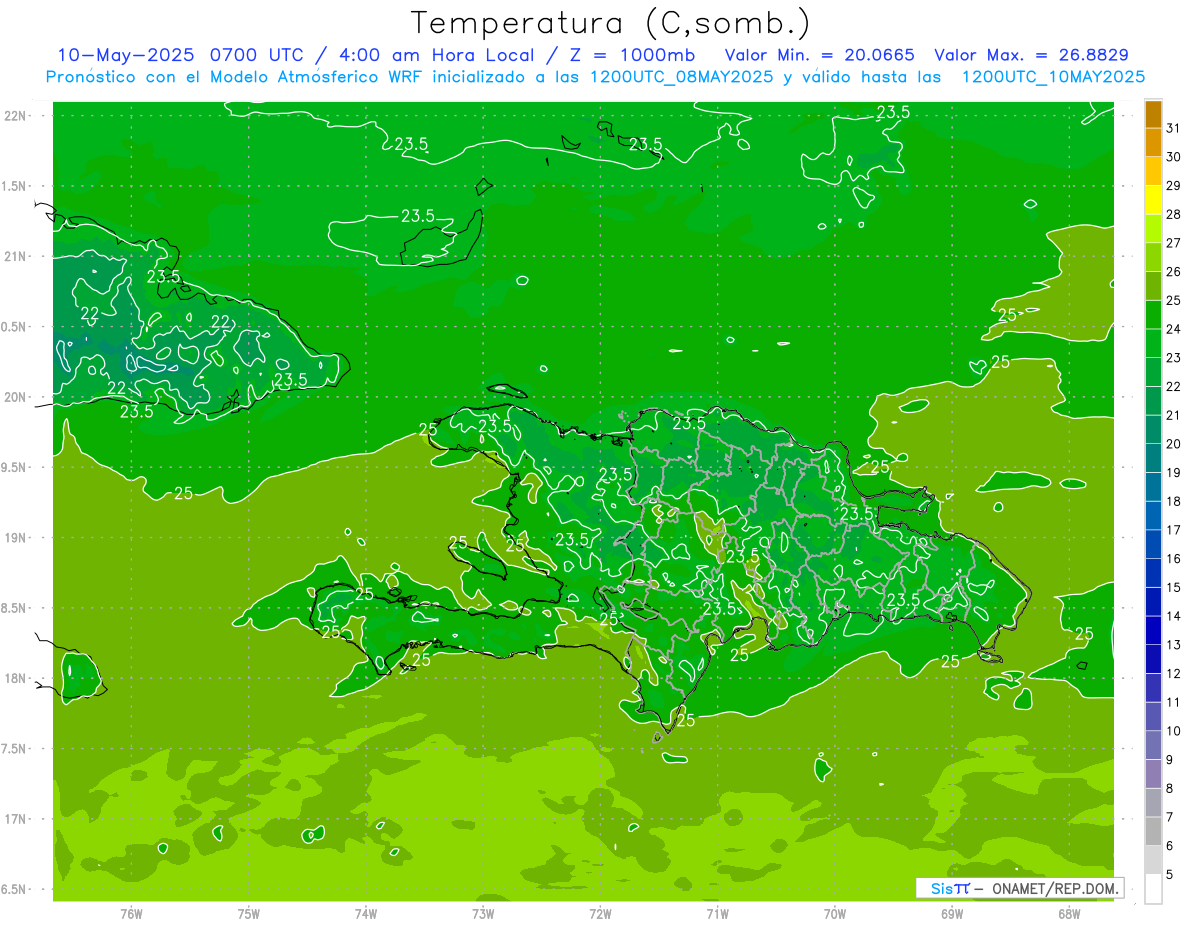Click the "10-May-2025 0700 UTC" timestamp
Image resolution: width=1200 pixels, height=927 pixels.
click(181, 55)
